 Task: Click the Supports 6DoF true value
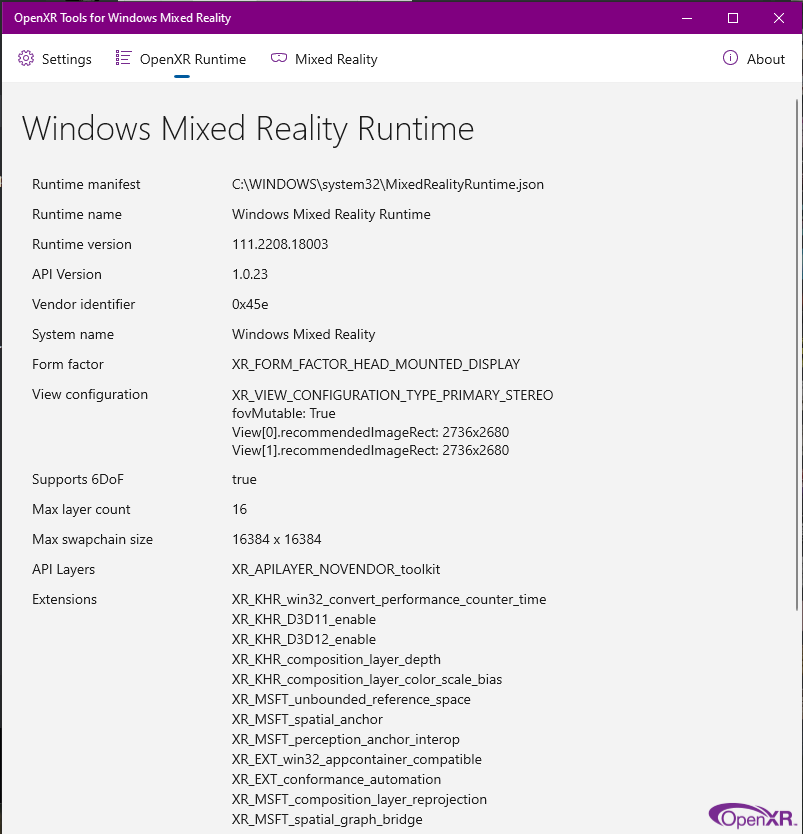click(244, 479)
